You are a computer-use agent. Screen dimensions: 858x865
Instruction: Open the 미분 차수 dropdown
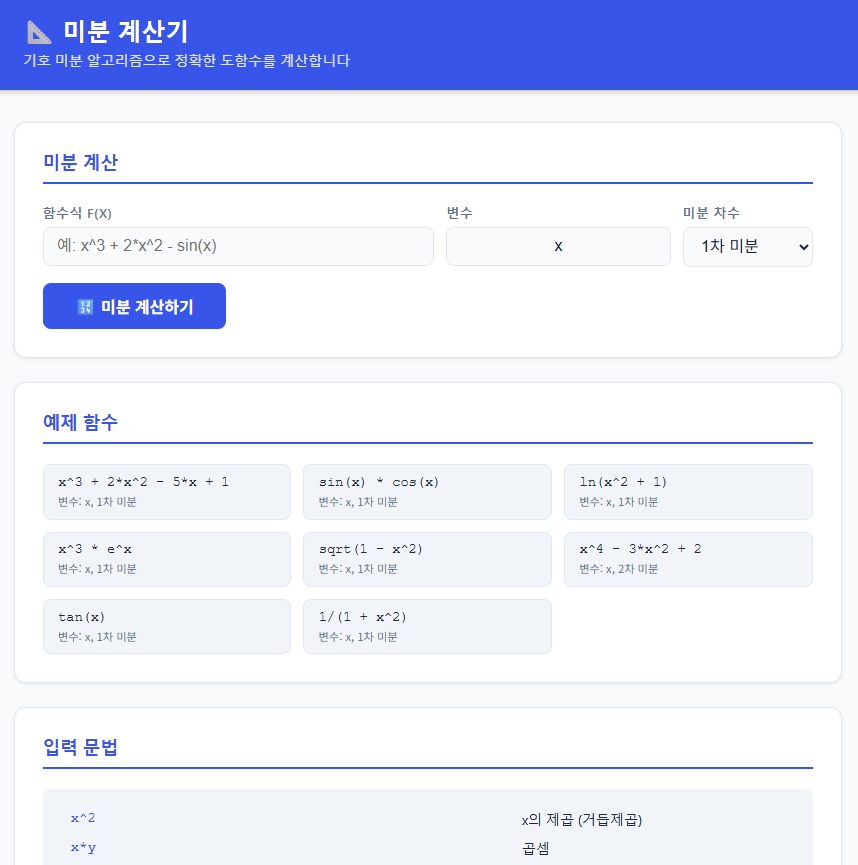[x=747, y=246]
